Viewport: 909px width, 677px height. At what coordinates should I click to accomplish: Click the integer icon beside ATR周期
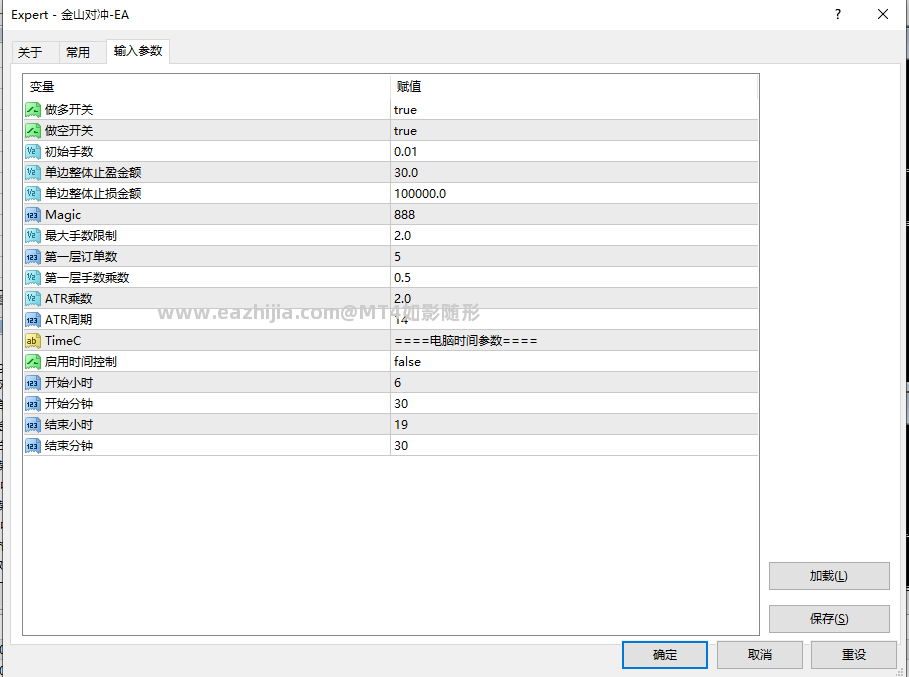33,319
